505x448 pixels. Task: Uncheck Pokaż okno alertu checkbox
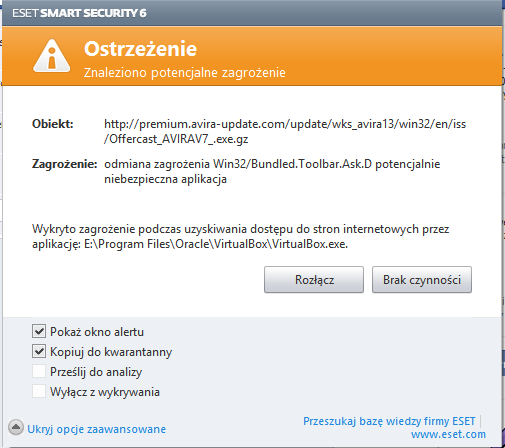39,331
